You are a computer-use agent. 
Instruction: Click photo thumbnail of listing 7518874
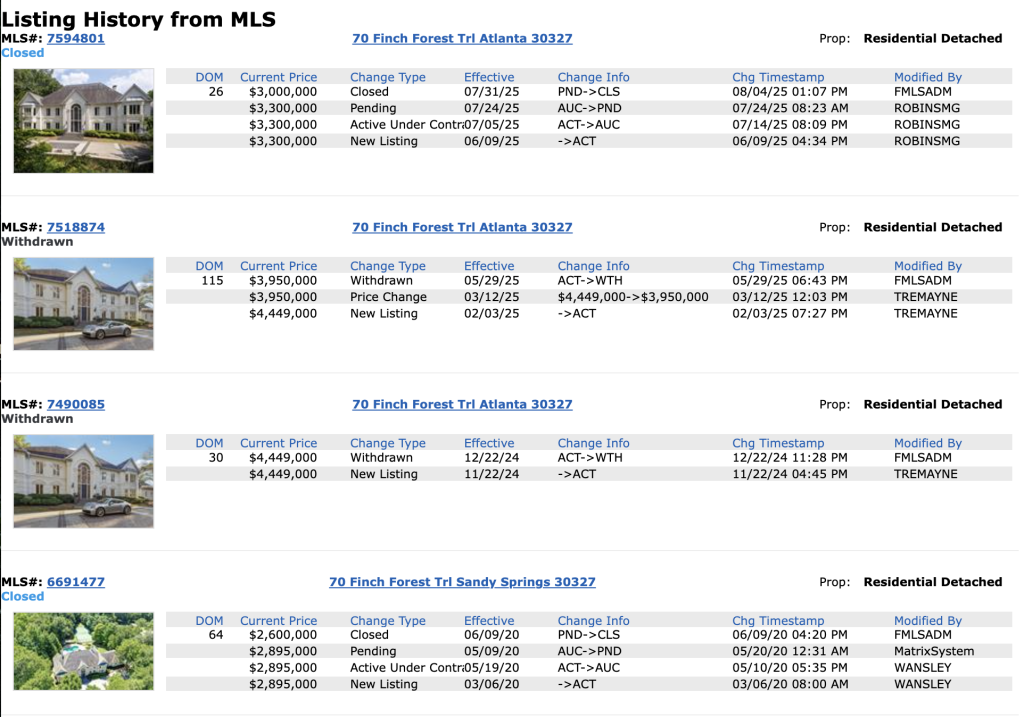click(84, 304)
